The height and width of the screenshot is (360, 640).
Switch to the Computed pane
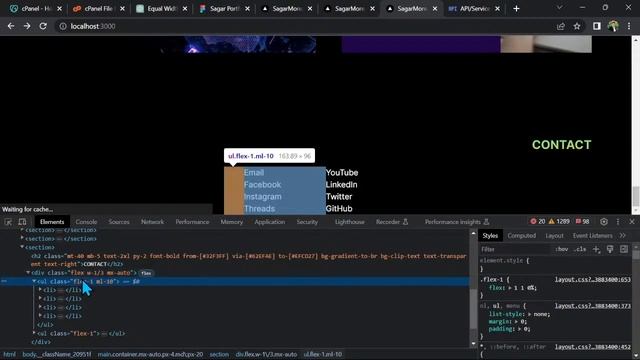click(x=522, y=236)
